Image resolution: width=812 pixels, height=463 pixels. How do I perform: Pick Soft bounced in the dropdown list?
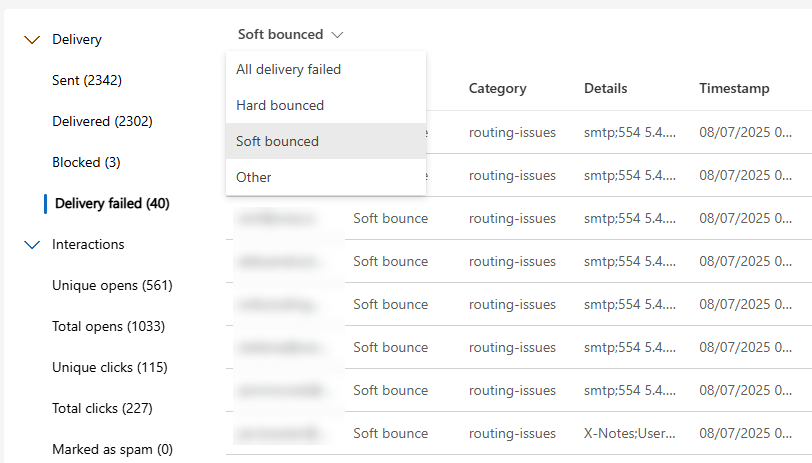(277, 141)
